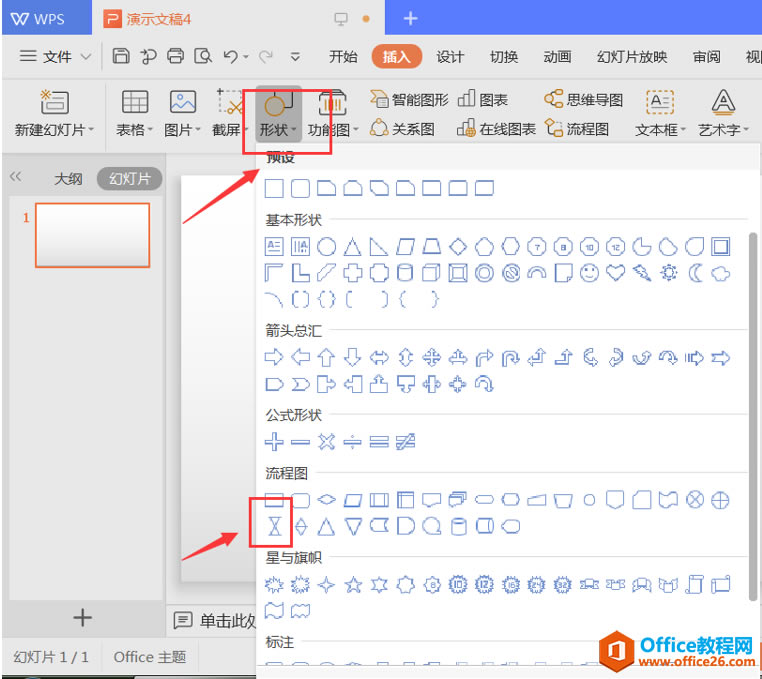Open 思维导图 mind map tool
Viewport: 762px width, 679px height.
pyautogui.click(x=583, y=99)
